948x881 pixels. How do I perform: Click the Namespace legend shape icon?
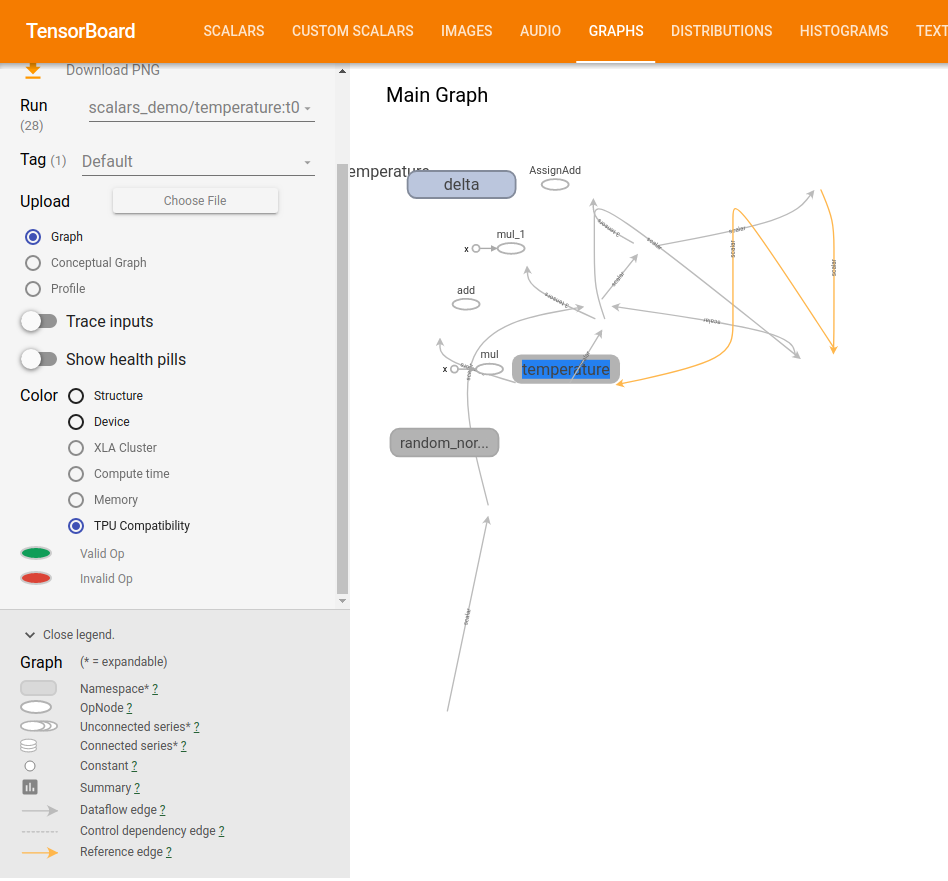tap(38, 687)
